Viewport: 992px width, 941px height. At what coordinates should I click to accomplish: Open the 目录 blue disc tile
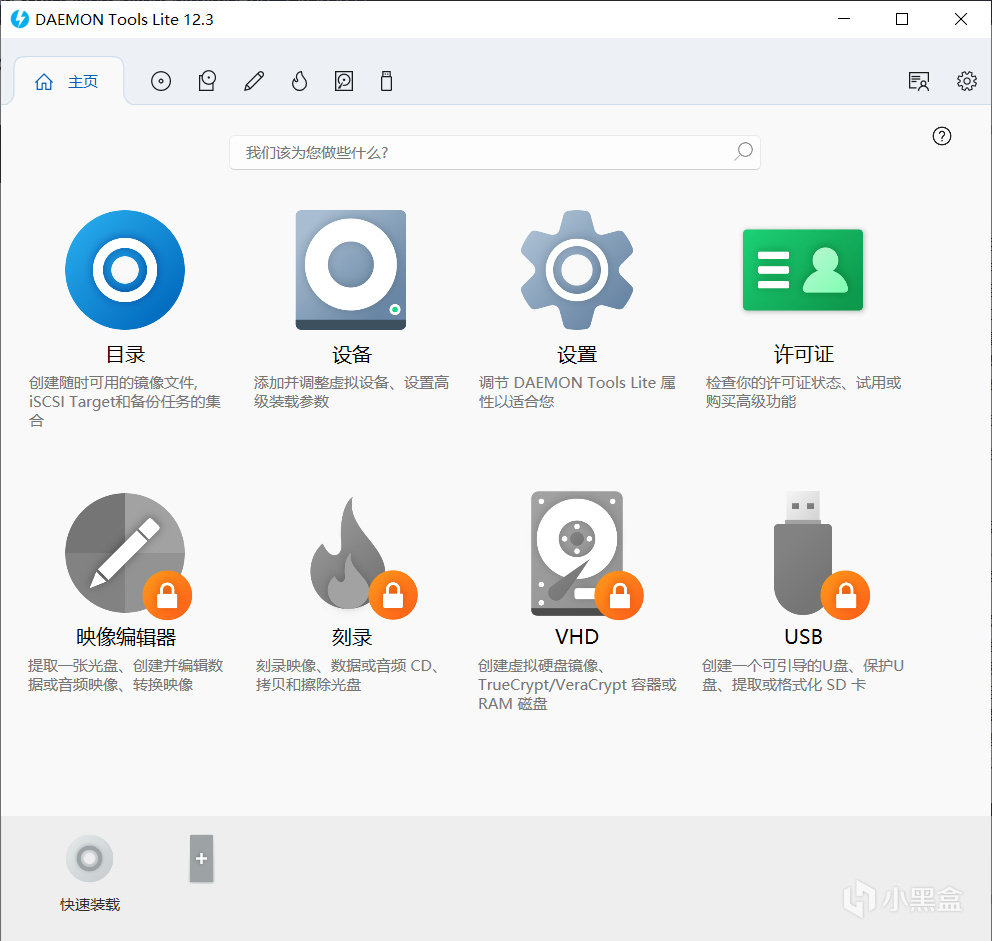(125, 270)
